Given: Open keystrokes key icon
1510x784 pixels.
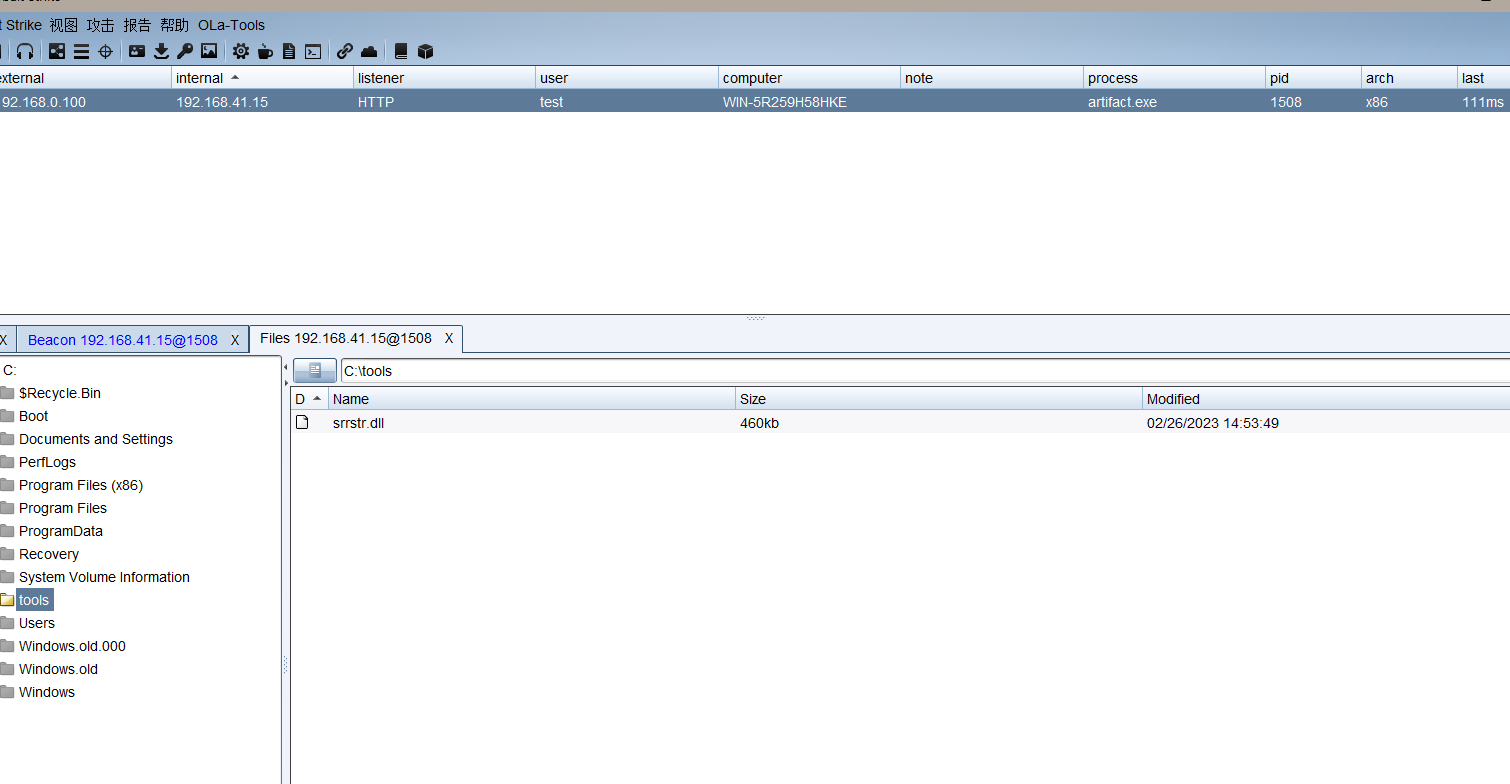Looking at the screenshot, I should pyautogui.click(x=185, y=51).
